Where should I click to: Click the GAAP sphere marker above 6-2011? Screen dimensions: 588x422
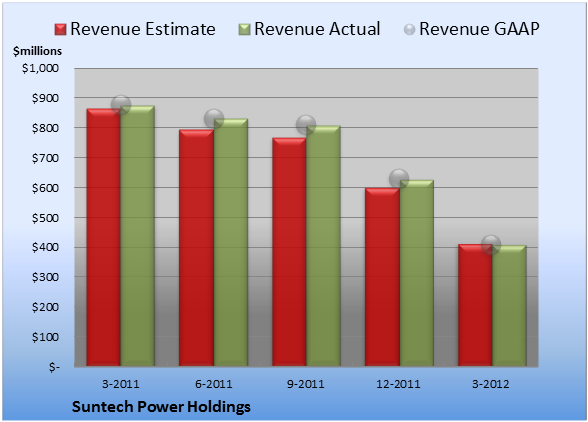214,119
